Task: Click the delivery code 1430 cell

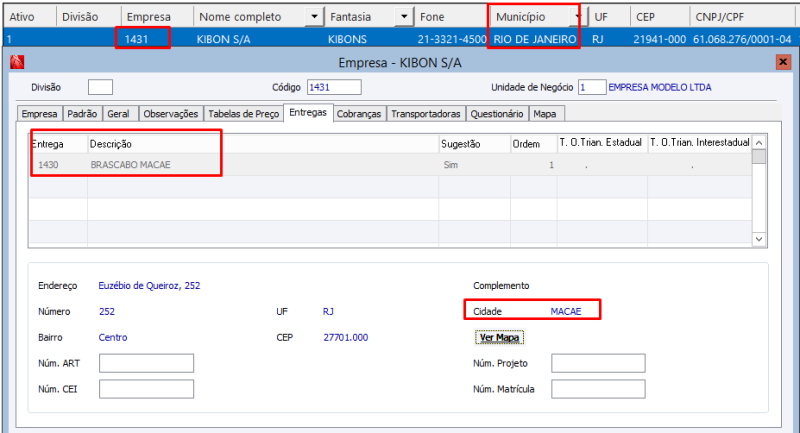Action: click(48, 165)
